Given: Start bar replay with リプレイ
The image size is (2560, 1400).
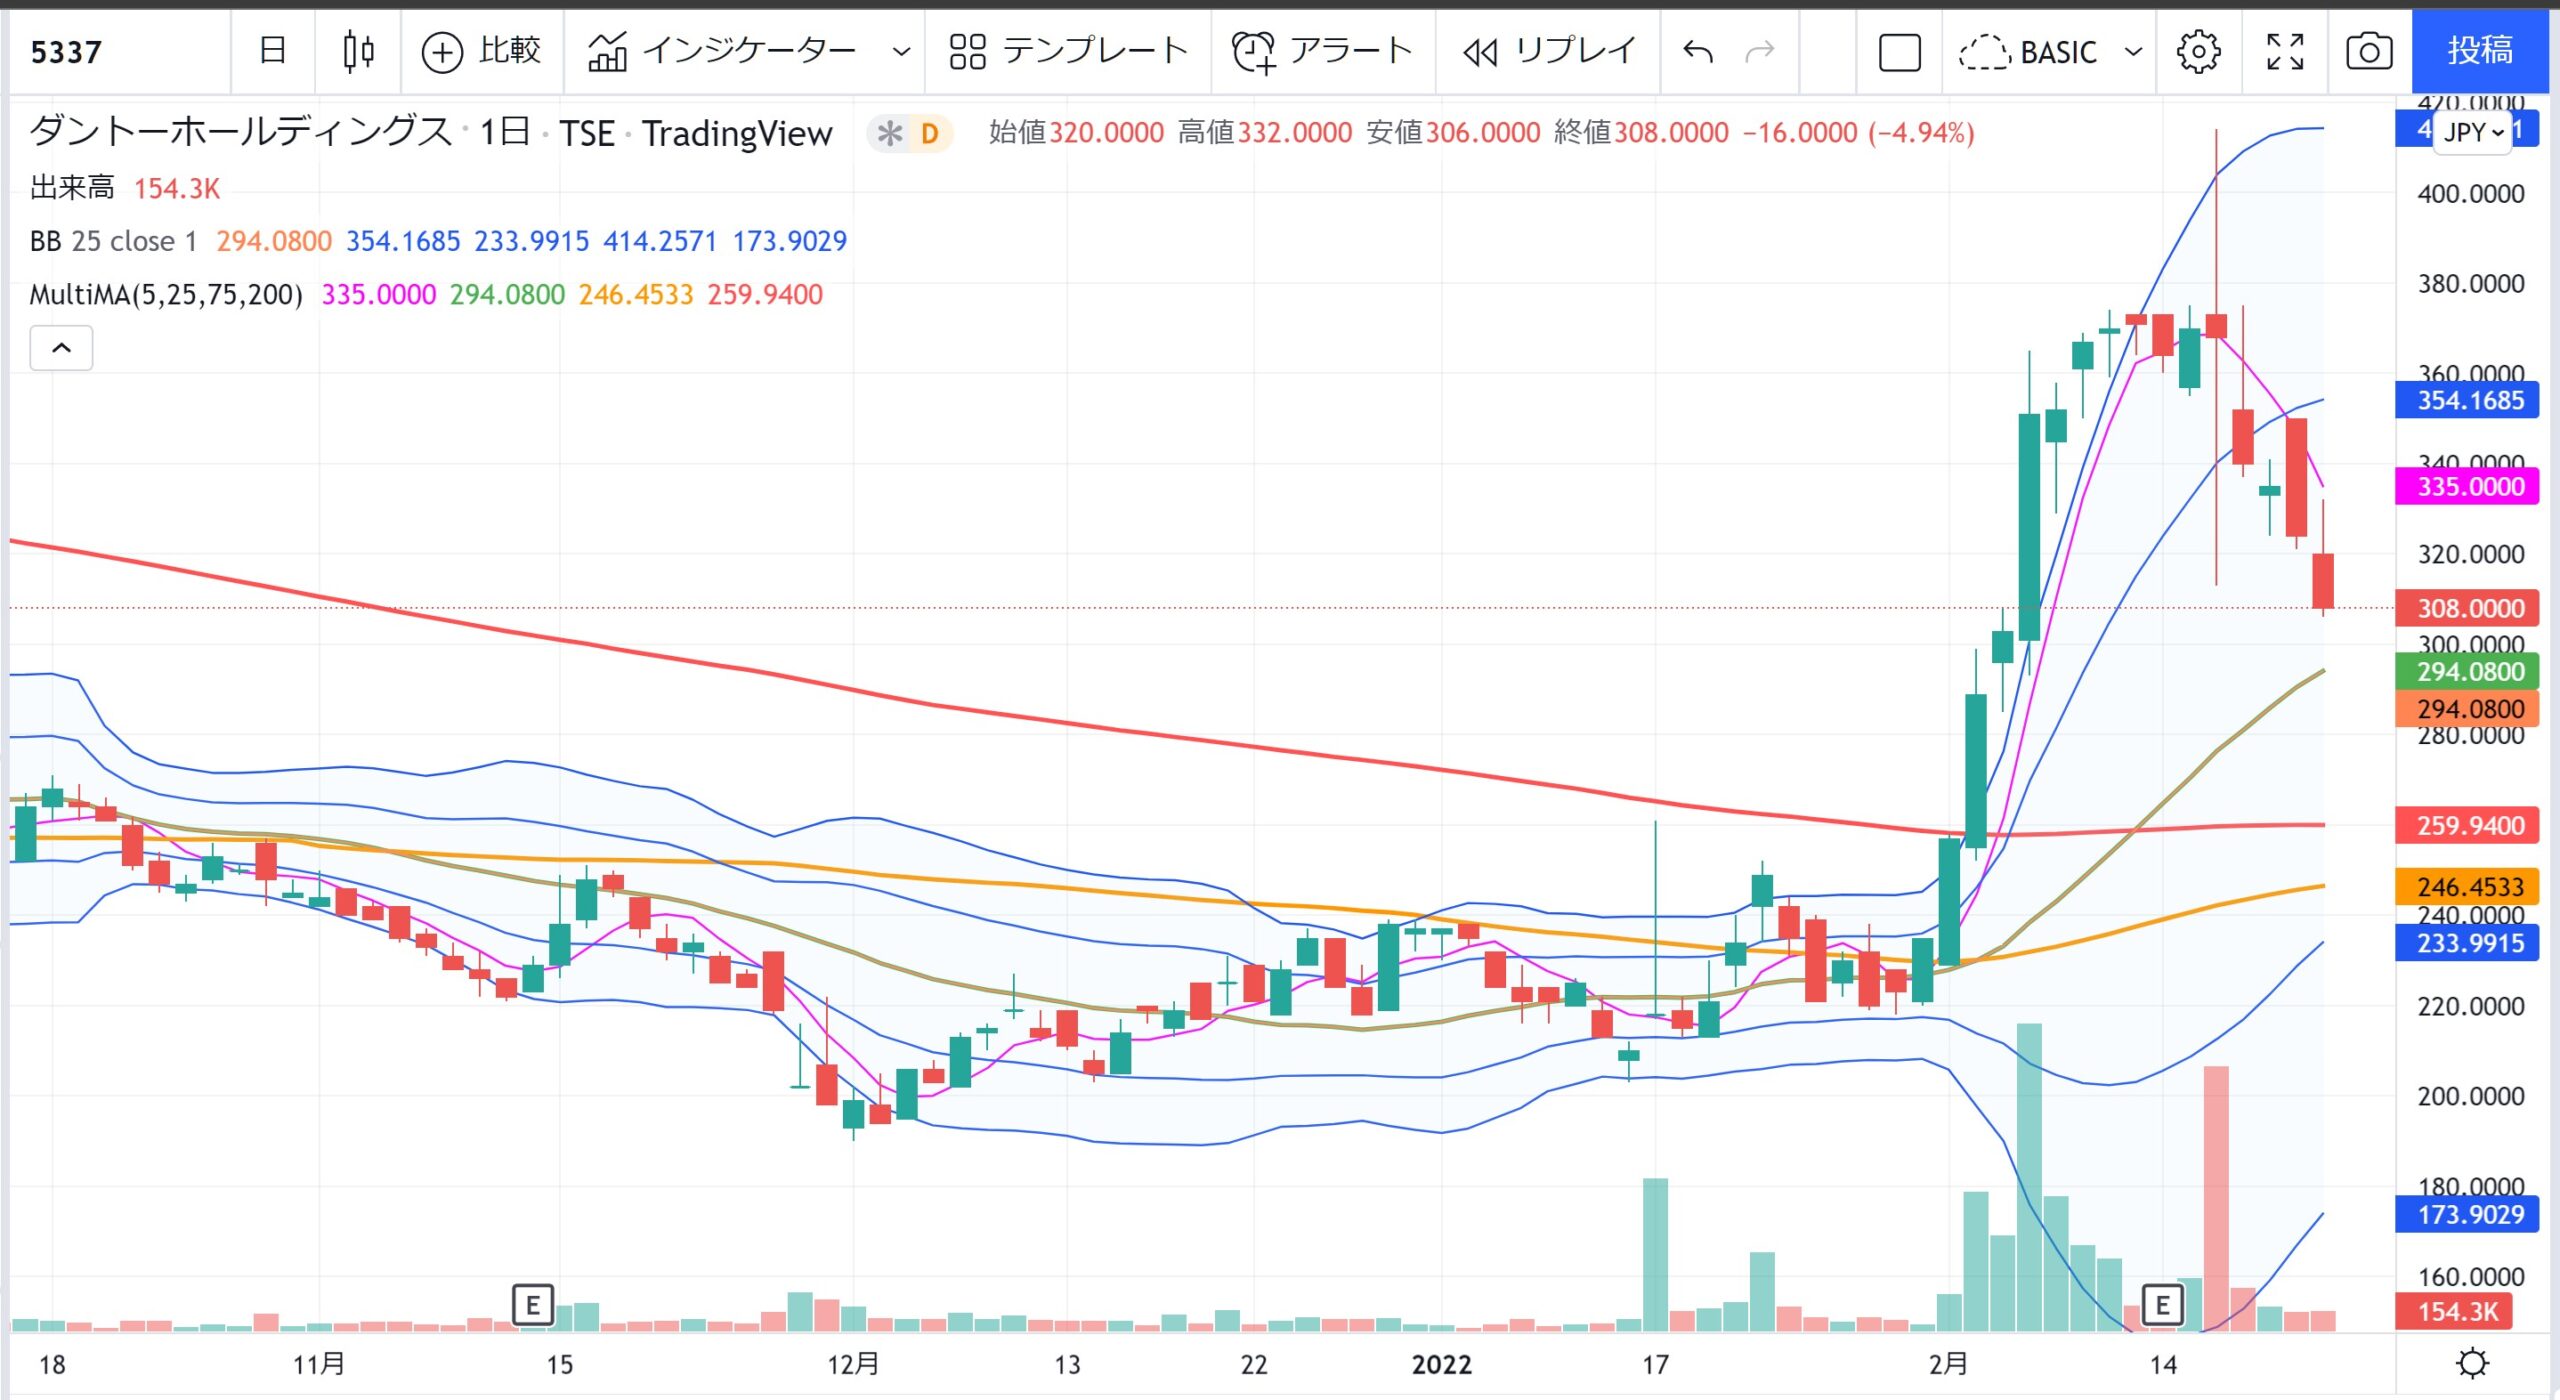Looking at the screenshot, I should 1548,52.
